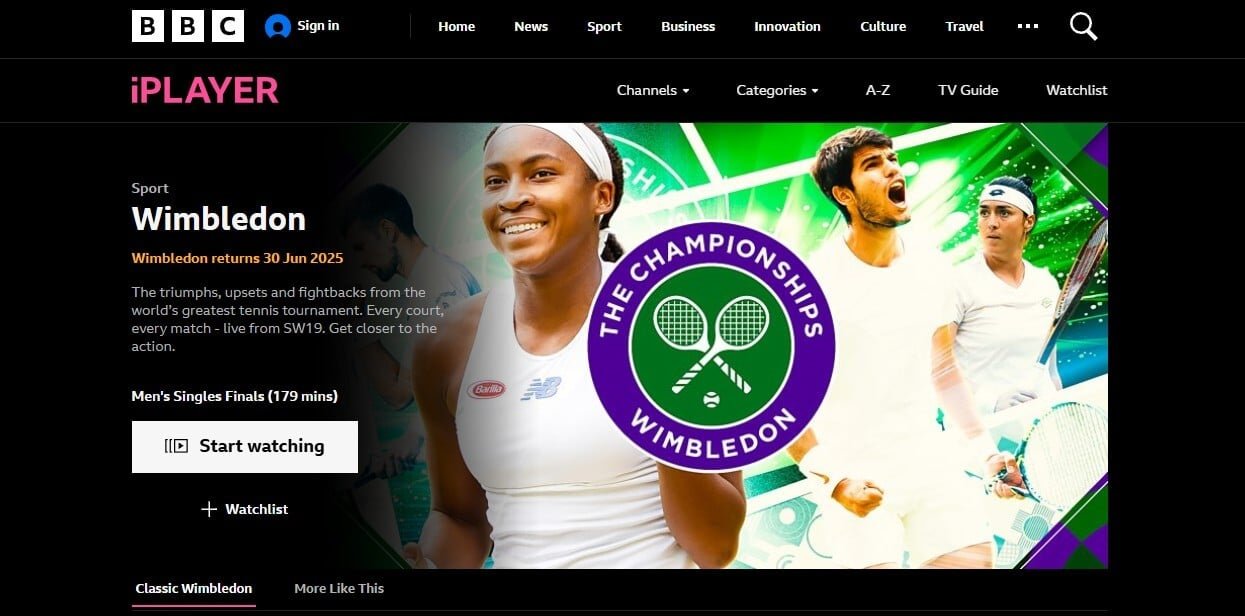The image size is (1245, 616).
Task: Open the Sport section in BBC nav
Action: 604,27
